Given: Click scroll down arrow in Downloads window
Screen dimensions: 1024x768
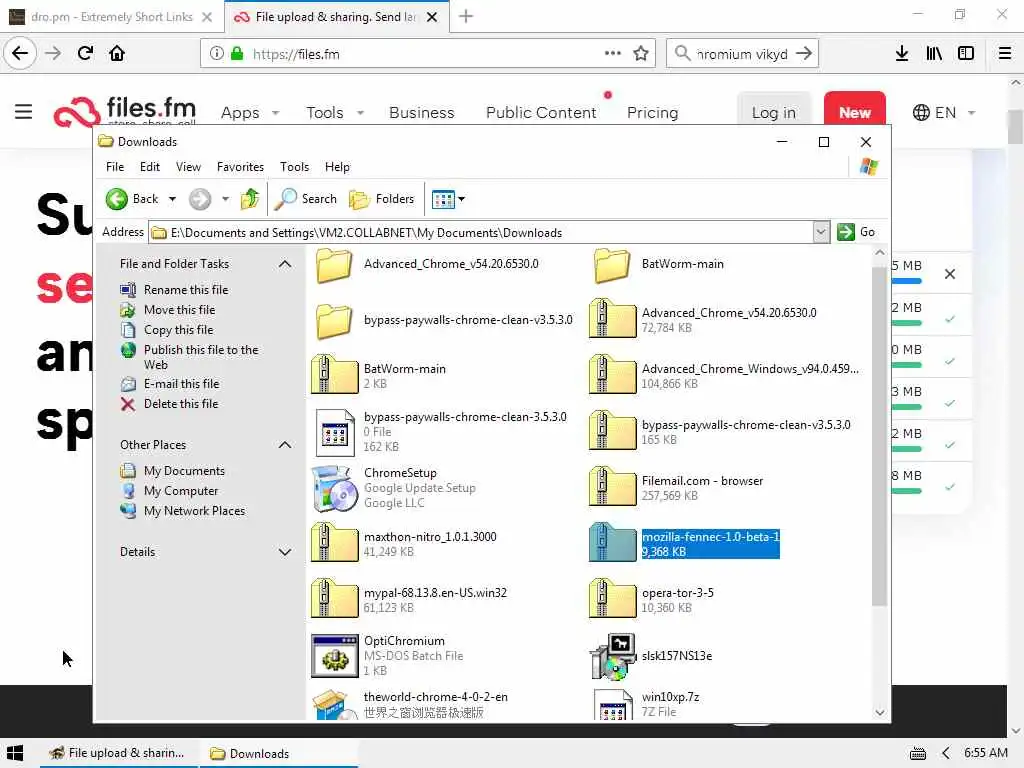Looking at the screenshot, I should pyautogui.click(x=880, y=712).
